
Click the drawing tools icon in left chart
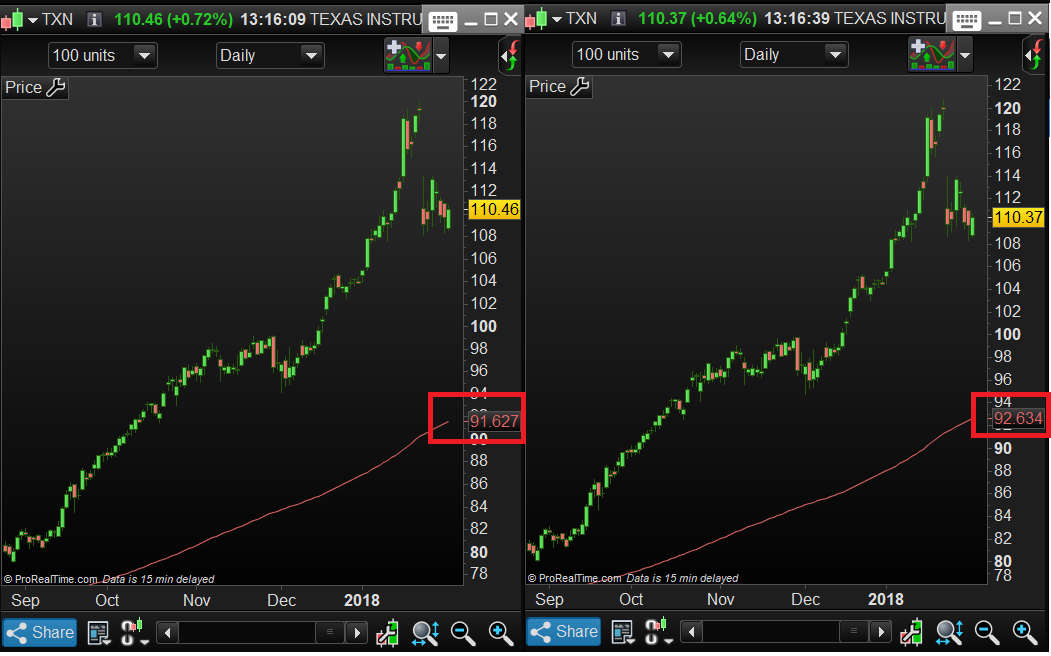[x=387, y=633]
